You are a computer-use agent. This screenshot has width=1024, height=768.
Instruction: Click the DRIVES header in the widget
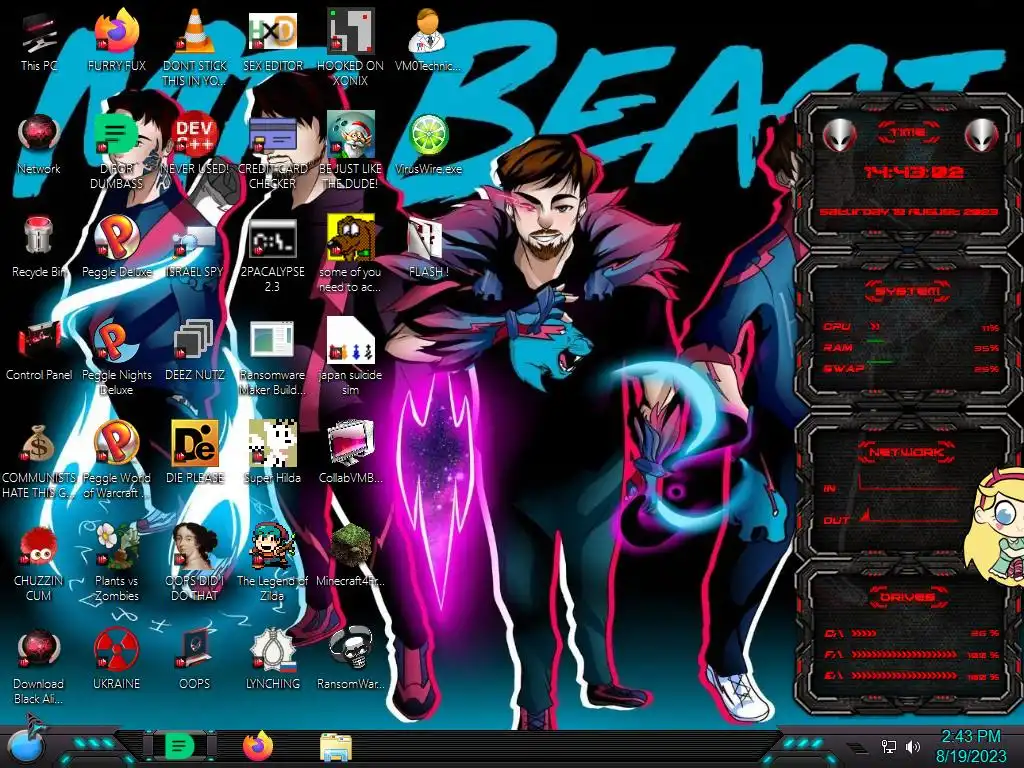907,597
